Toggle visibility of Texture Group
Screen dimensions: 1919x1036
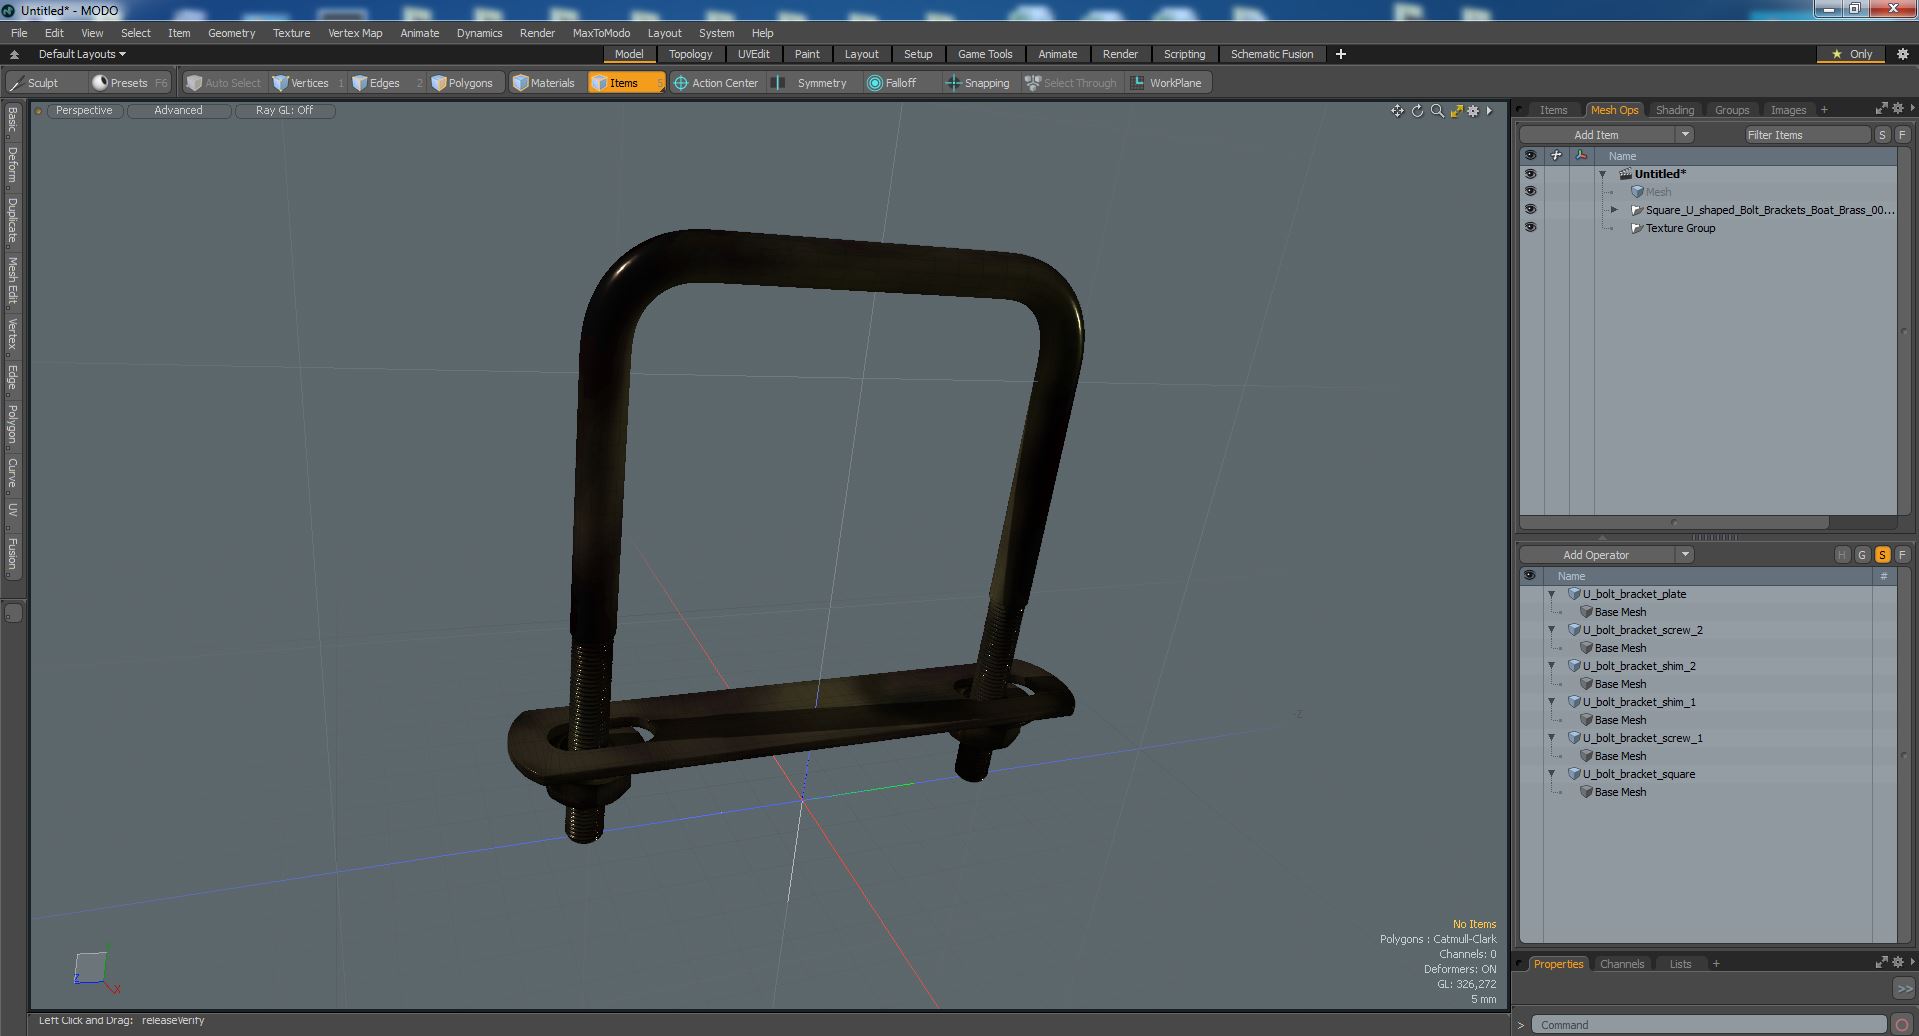point(1530,228)
